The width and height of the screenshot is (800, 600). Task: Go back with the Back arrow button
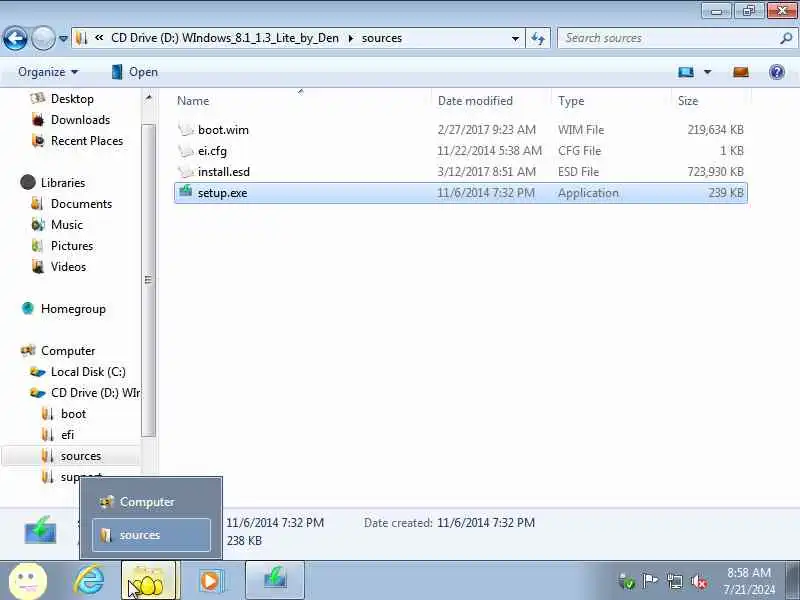[15, 38]
